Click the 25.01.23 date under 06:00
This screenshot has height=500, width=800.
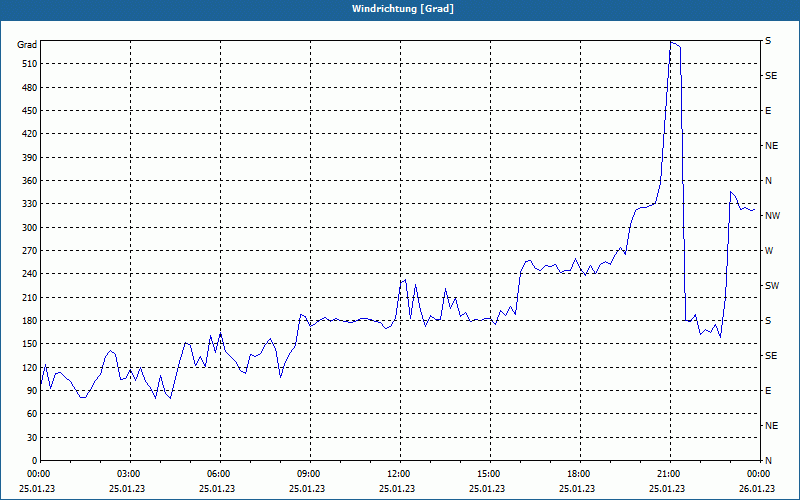click(217, 488)
